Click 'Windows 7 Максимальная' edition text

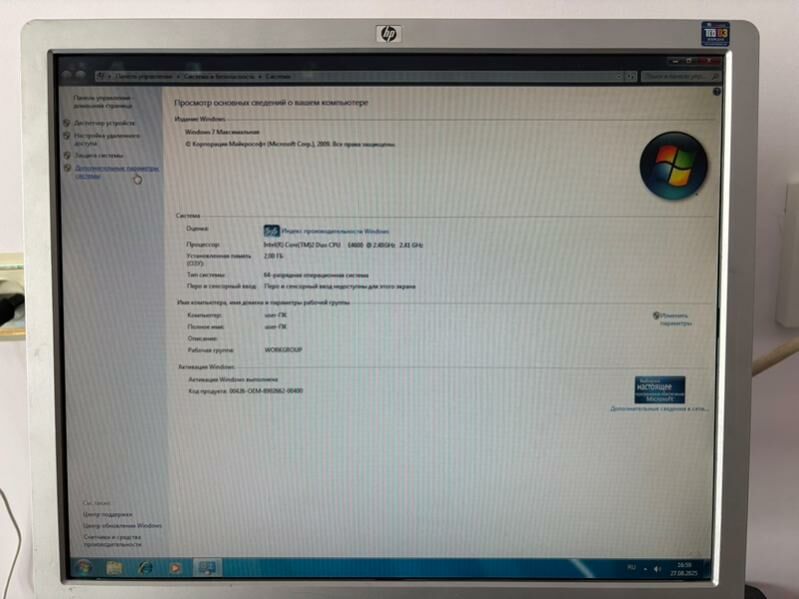[x=222, y=132]
